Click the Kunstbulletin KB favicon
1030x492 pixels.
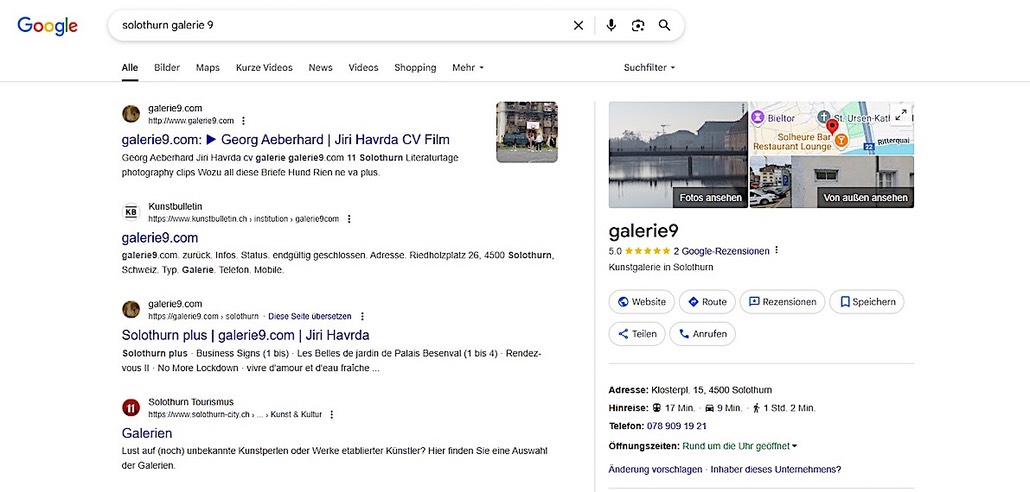[131, 212]
